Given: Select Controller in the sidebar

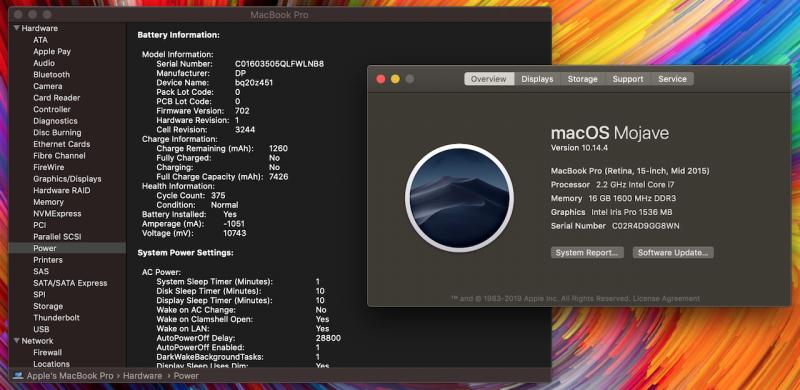Looking at the screenshot, I should 52,109.
